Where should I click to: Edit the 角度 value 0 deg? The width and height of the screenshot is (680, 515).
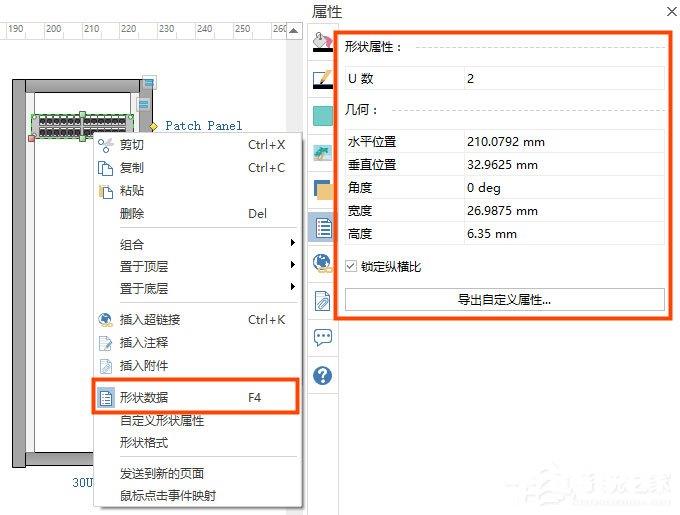coord(564,187)
